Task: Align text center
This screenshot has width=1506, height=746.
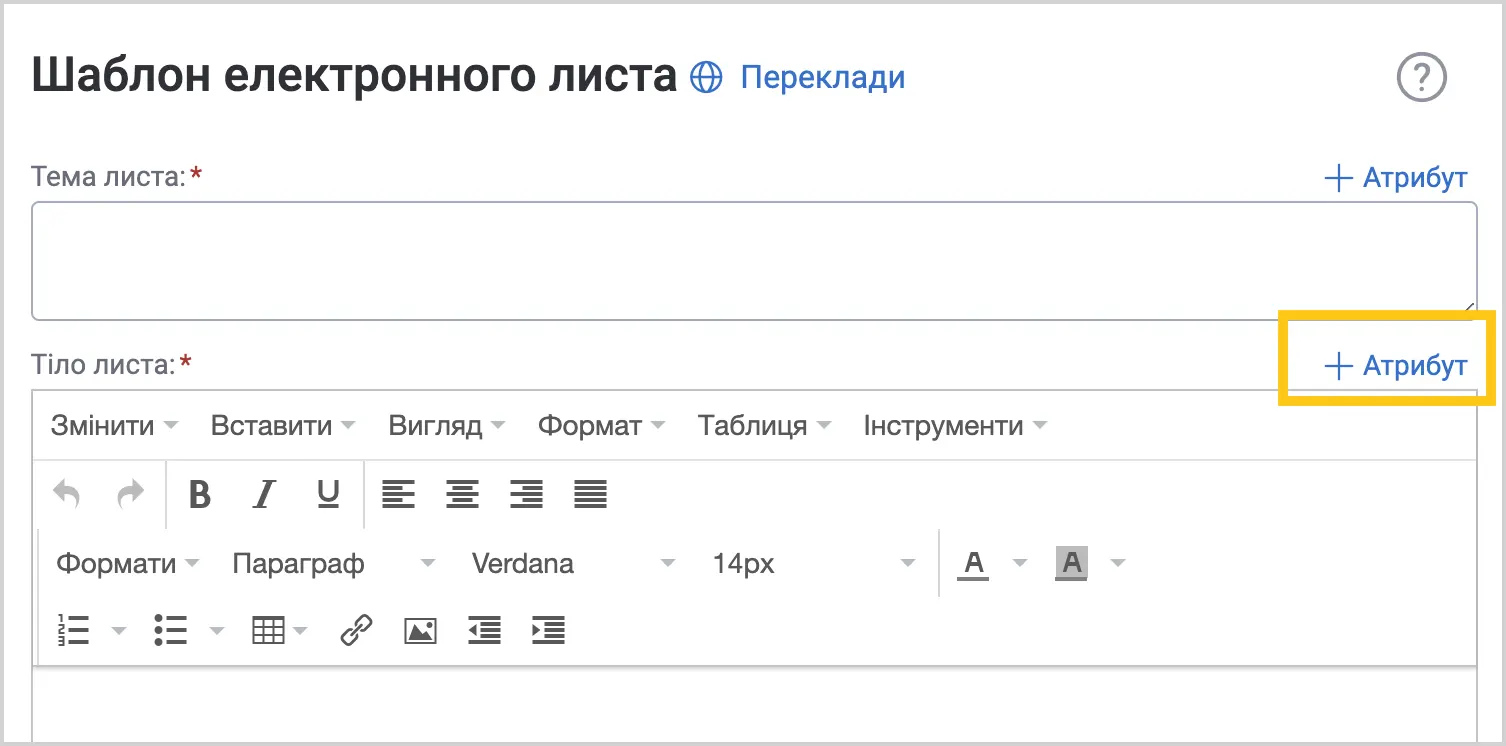Action: (462, 494)
